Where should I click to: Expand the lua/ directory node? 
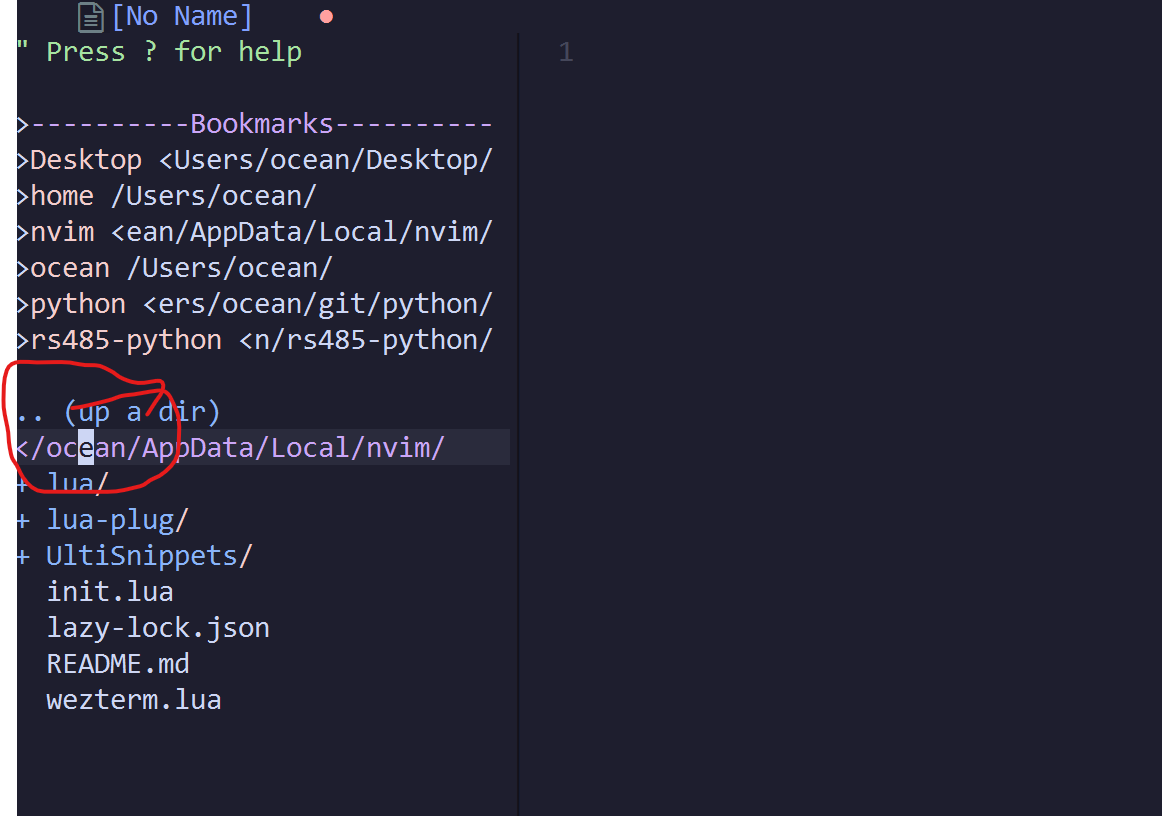point(63,483)
